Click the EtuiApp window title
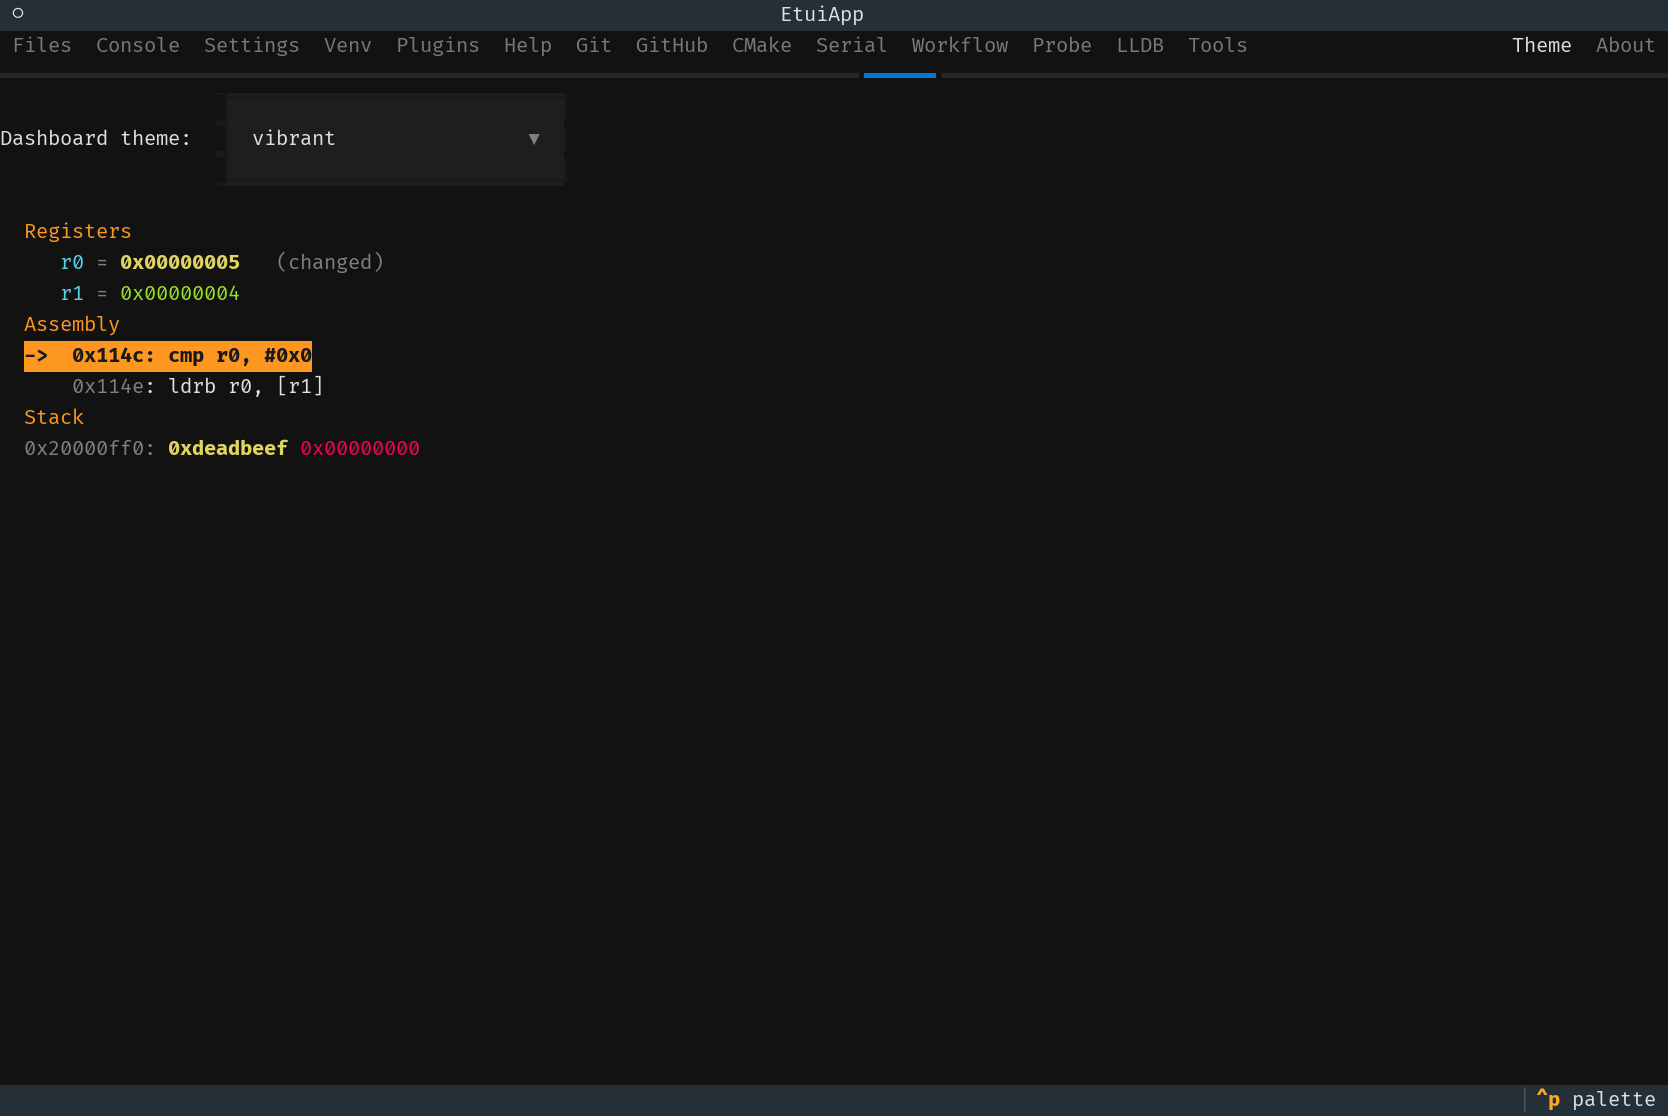The image size is (1668, 1116). tap(822, 14)
